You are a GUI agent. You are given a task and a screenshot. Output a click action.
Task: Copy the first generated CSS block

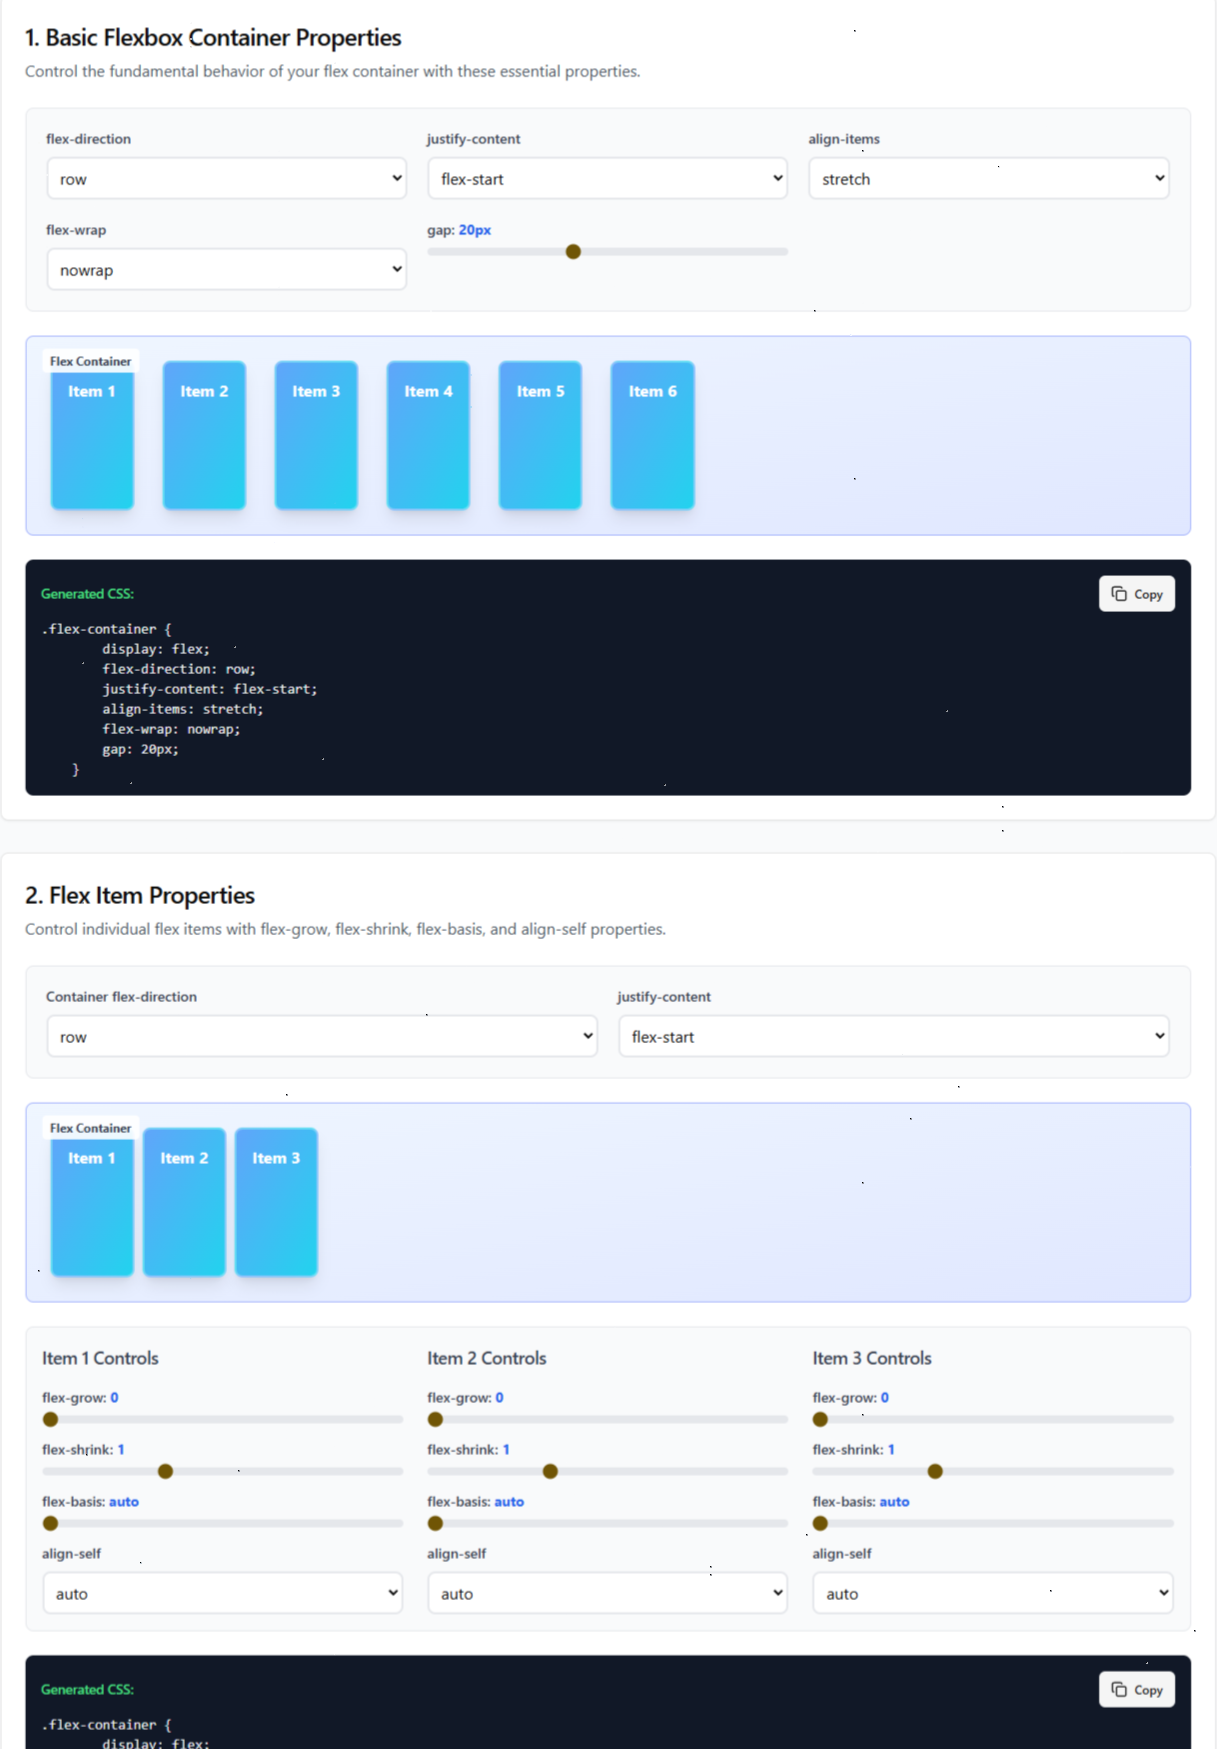1136,594
